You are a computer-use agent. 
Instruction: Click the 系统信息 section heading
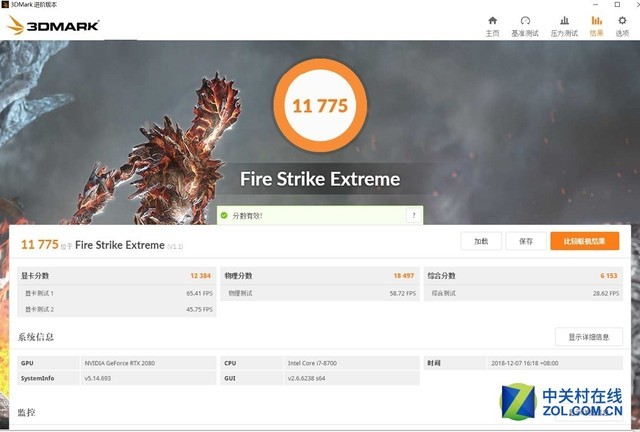tap(36, 337)
